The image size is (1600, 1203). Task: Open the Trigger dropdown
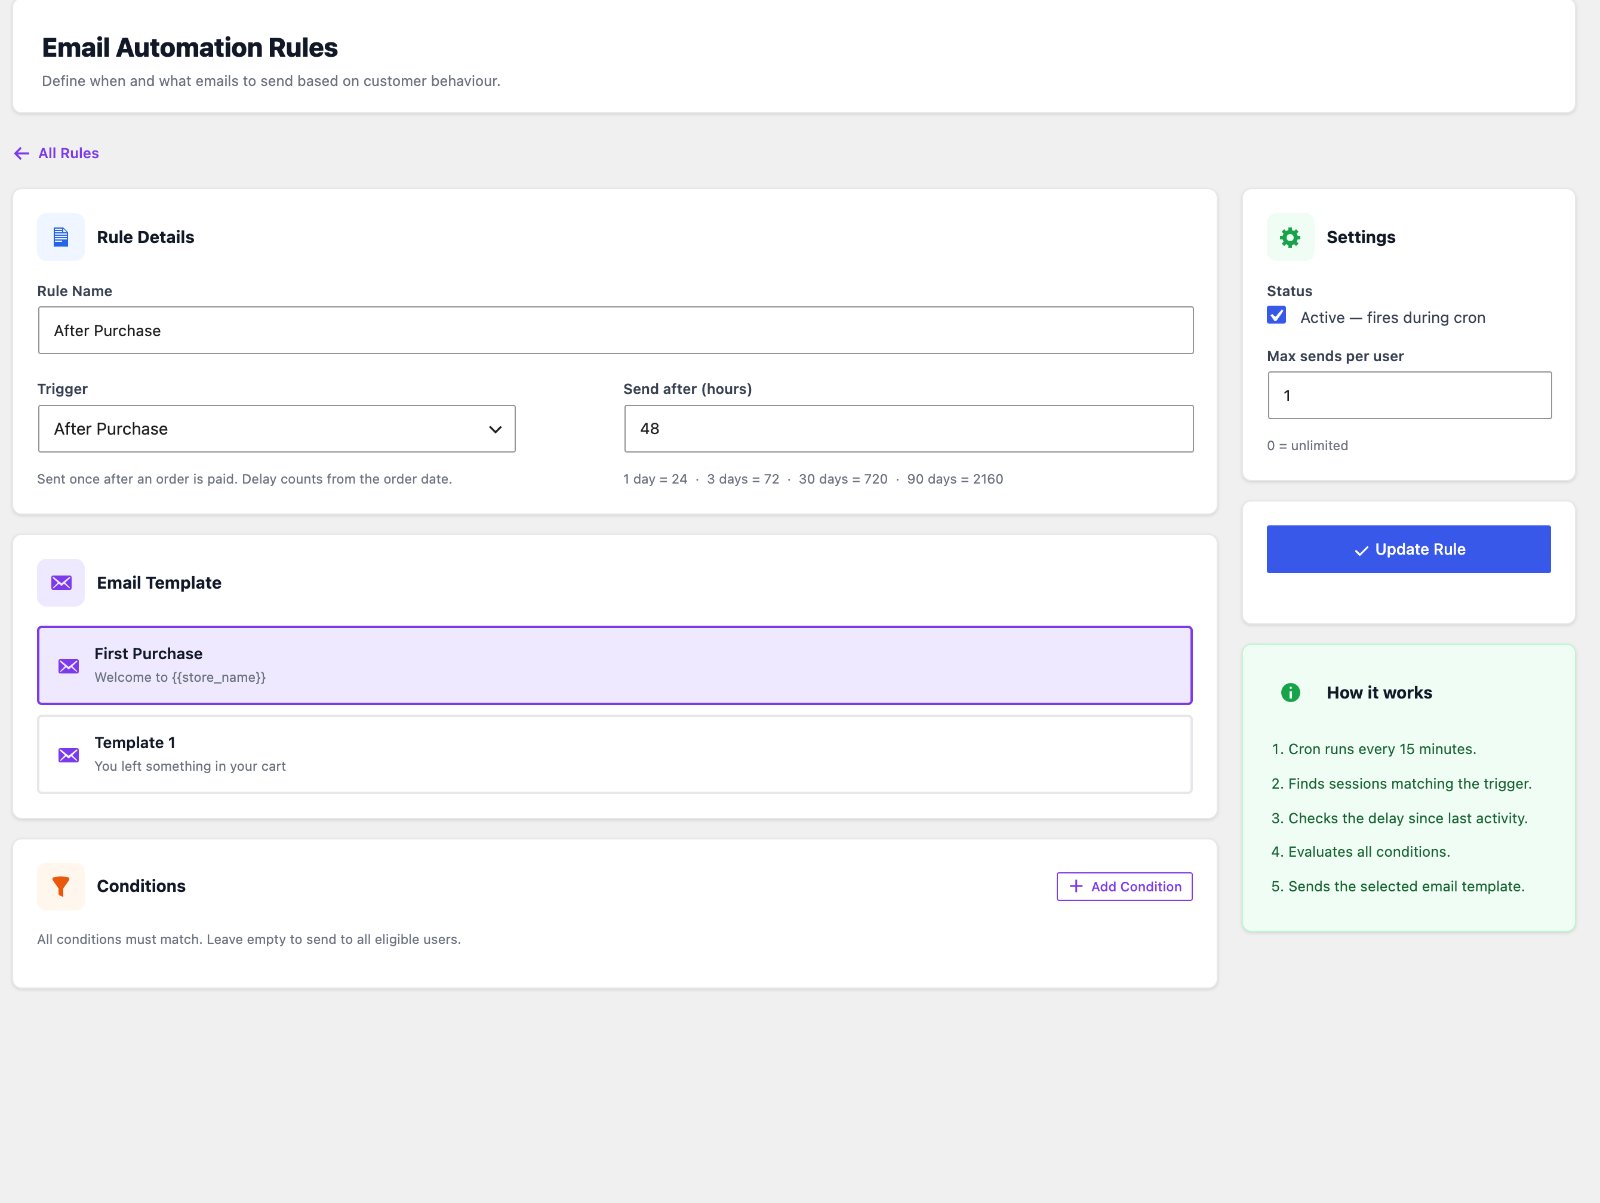pos(276,429)
